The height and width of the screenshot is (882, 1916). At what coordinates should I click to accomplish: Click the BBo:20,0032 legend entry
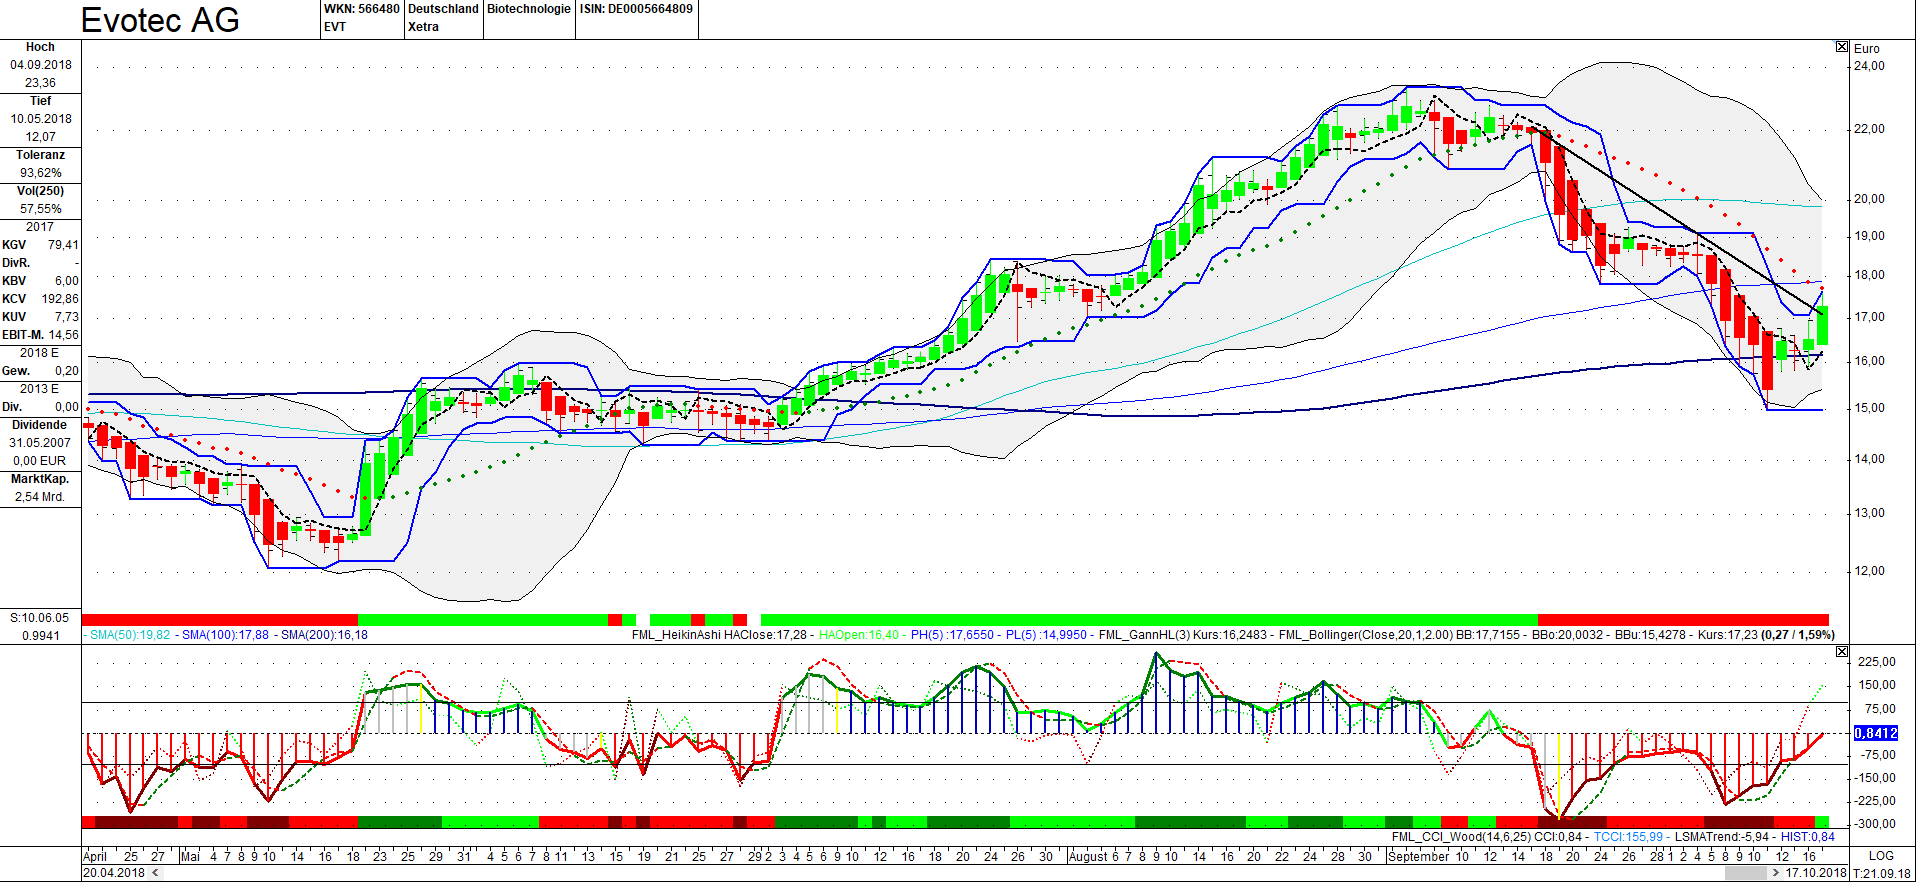1567,635
